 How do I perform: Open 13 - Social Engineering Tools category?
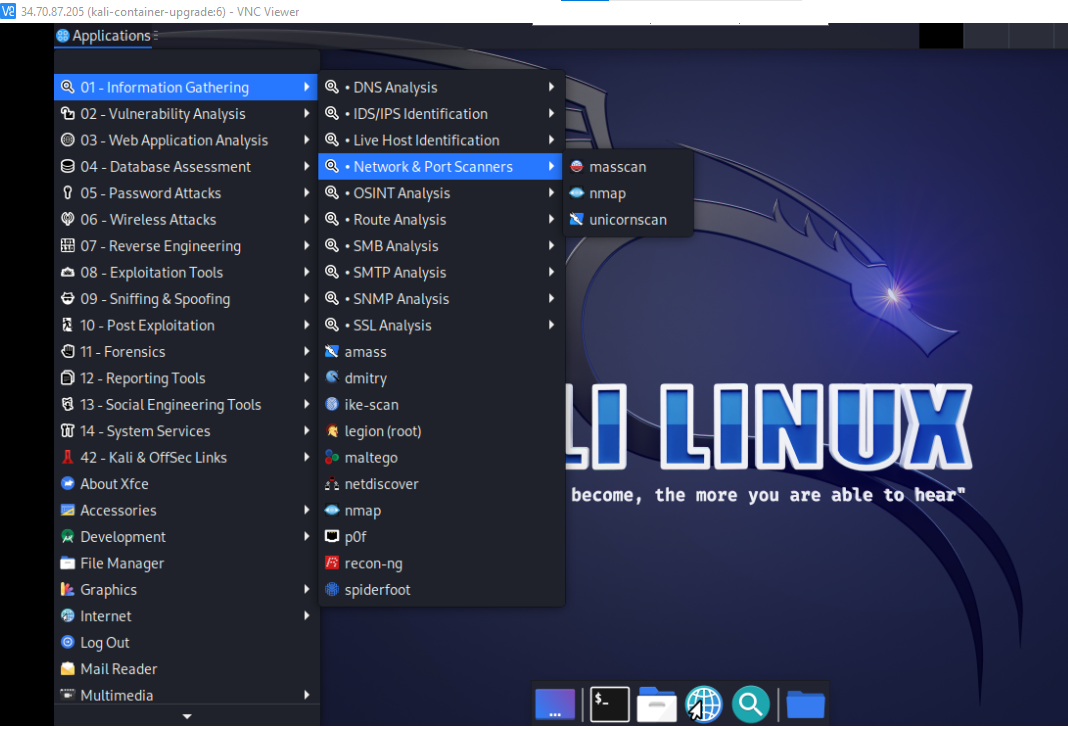[185, 405]
